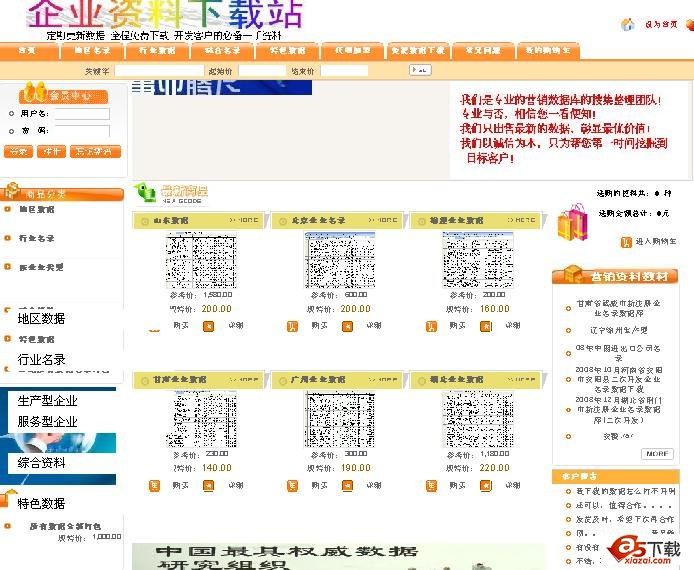This screenshot has width=694, height=570.
Task: Click MORE on the 山东数据 card header
Action: [244, 220]
